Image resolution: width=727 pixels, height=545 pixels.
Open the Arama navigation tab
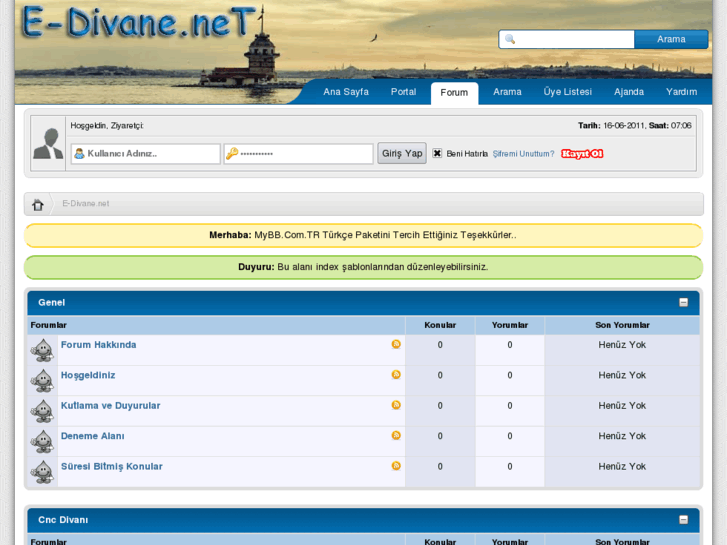pyautogui.click(x=507, y=92)
